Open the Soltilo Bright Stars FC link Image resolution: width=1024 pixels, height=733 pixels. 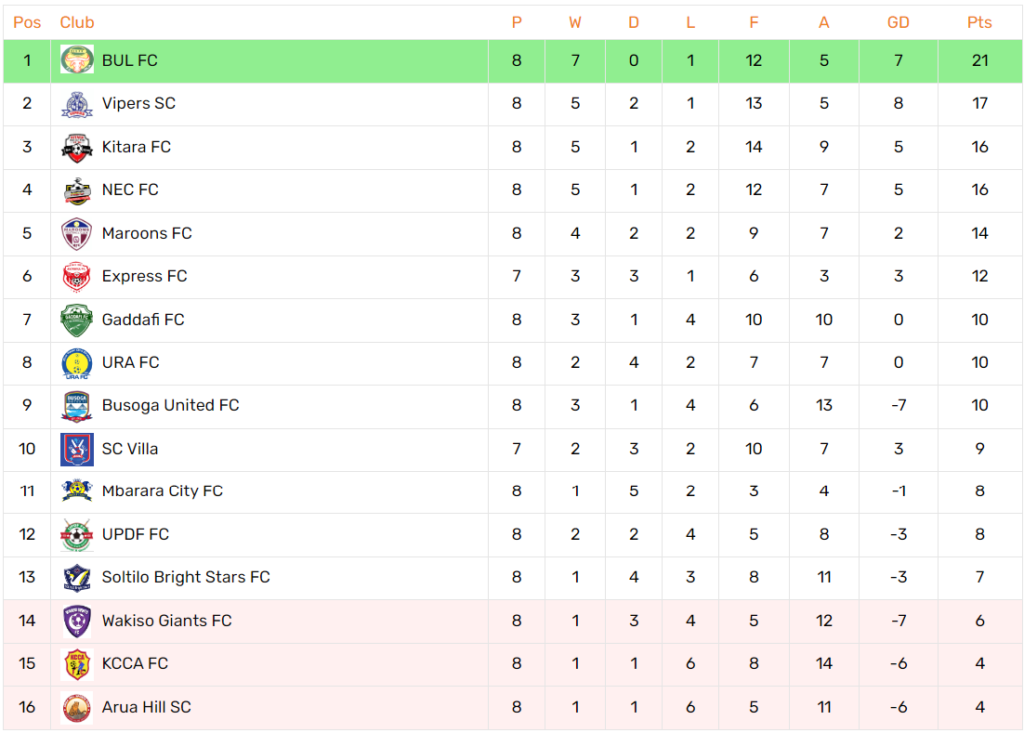(186, 577)
